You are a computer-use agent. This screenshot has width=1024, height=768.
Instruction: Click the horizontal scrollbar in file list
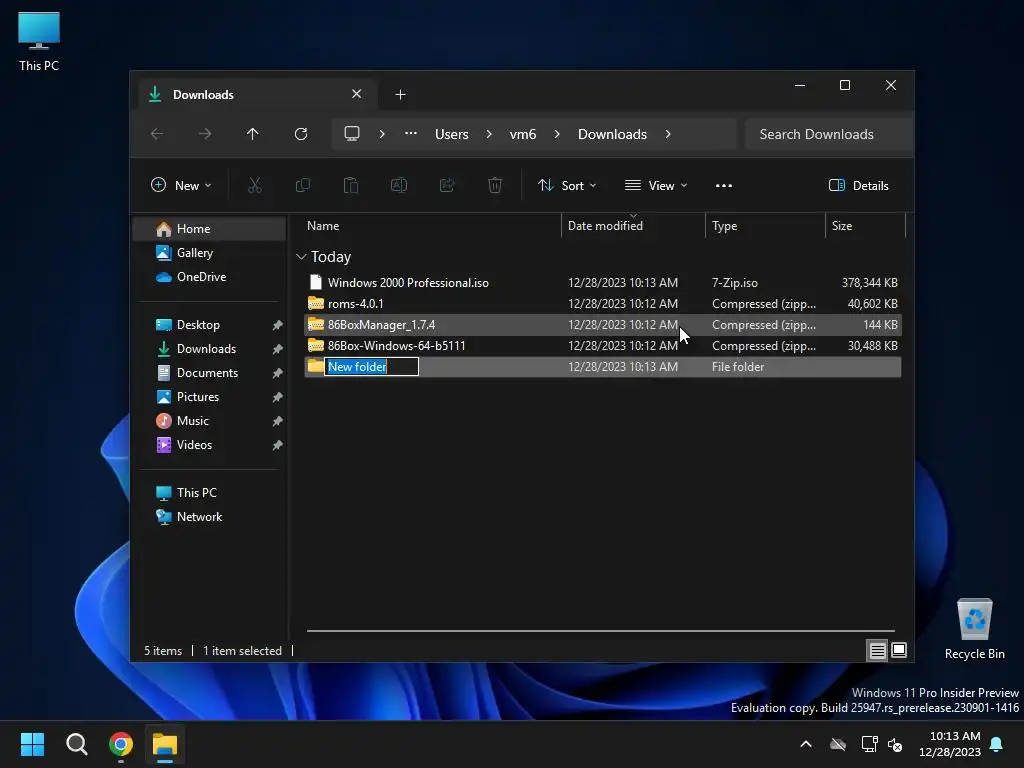[x=601, y=631]
